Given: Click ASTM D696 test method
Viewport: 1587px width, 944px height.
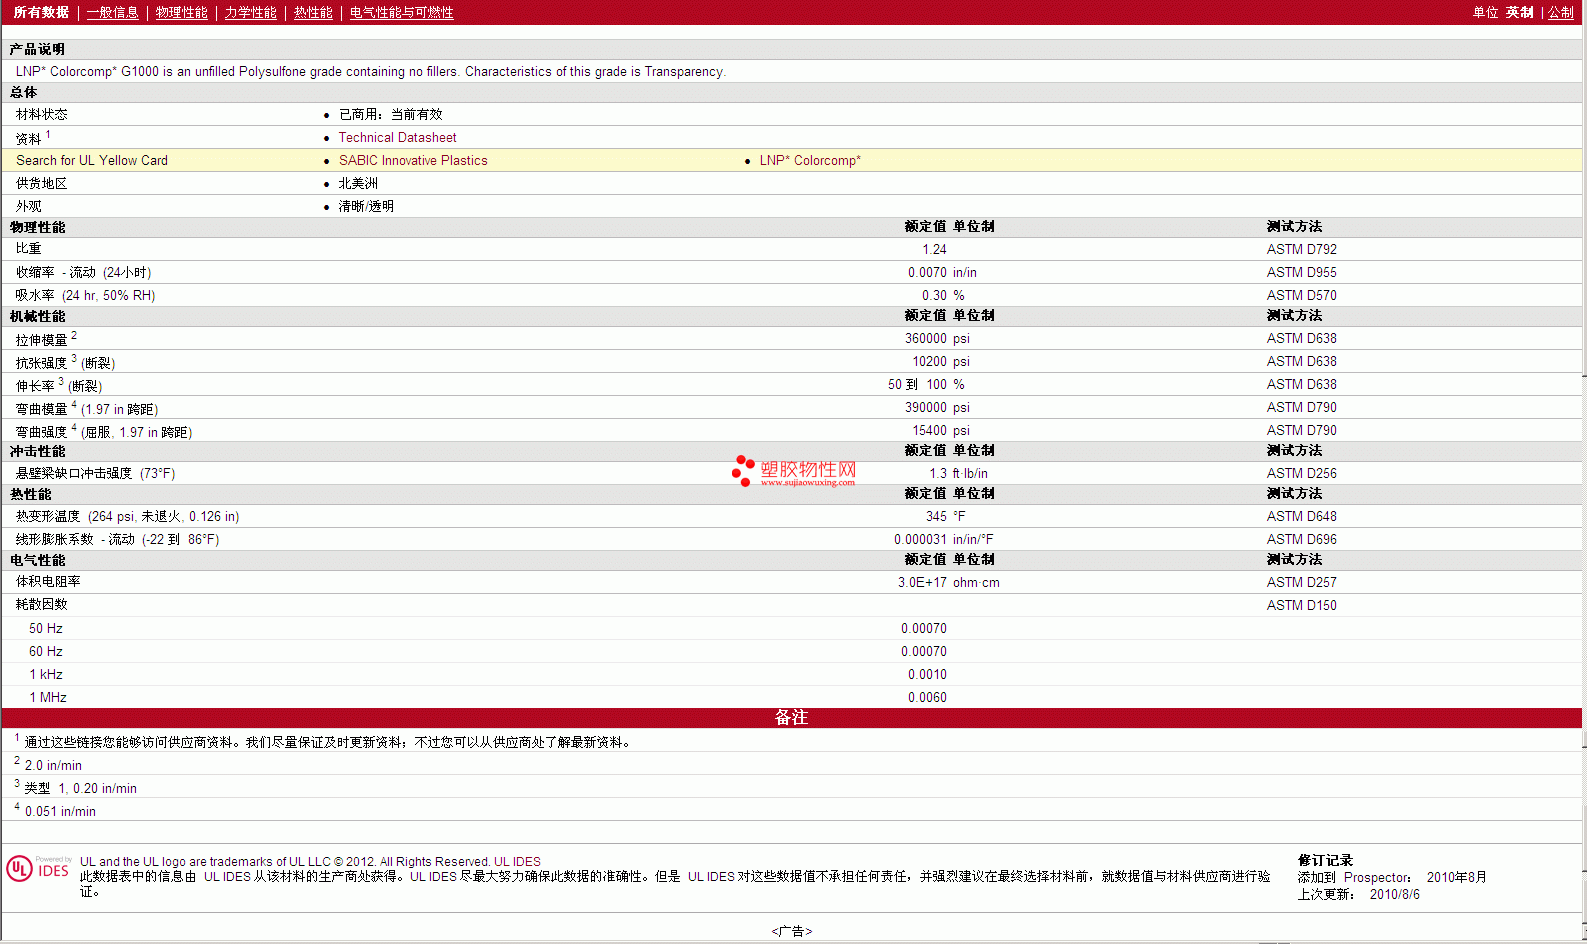Looking at the screenshot, I should pyautogui.click(x=1301, y=539).
